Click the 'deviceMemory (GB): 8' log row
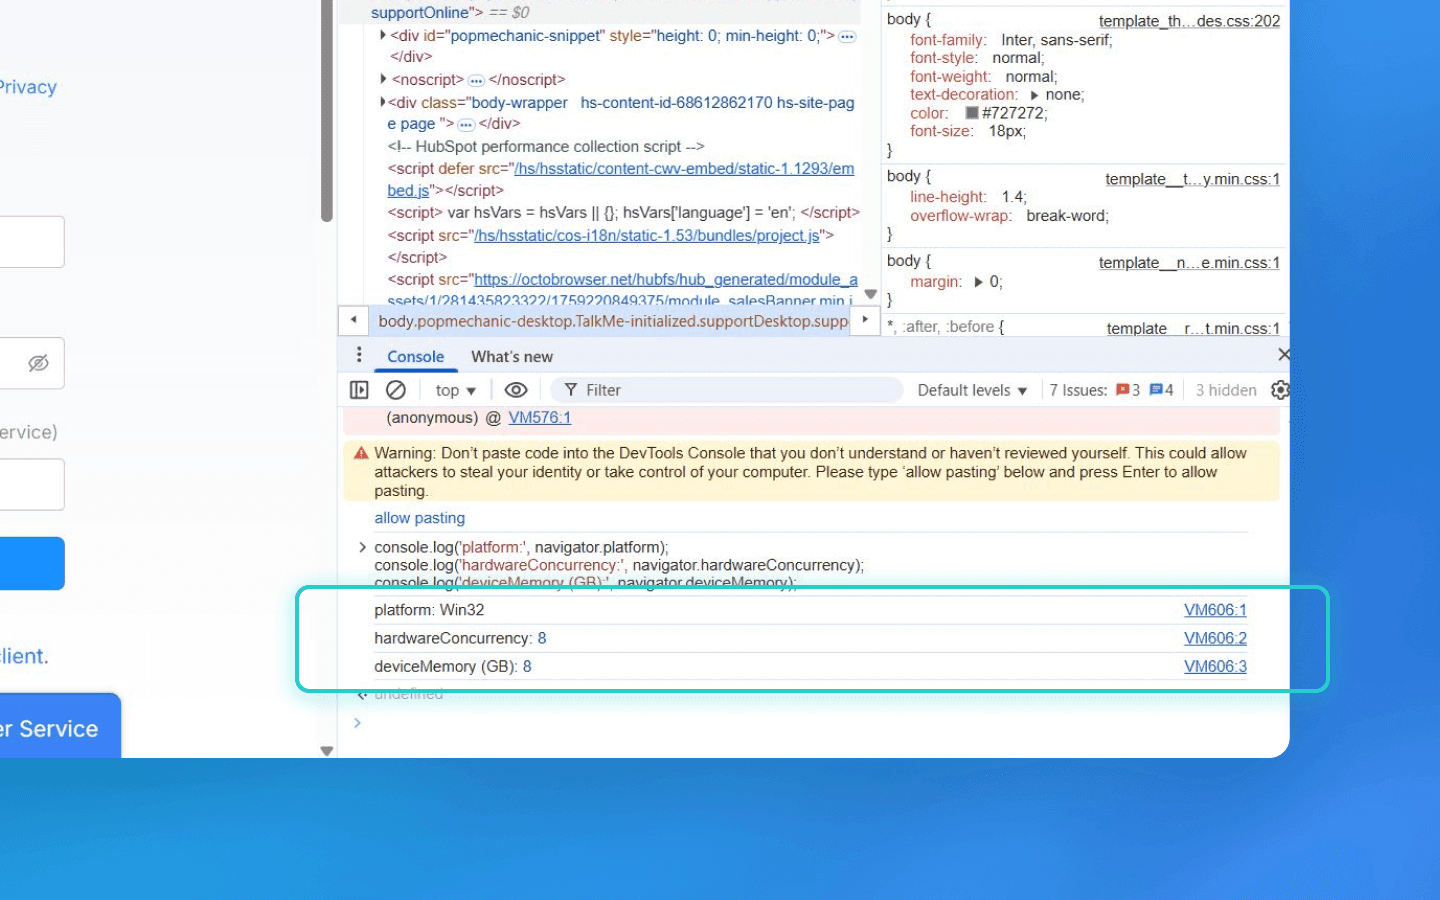Image resolution: width=1440 pixels, height=900 pixels. click(x=810, y=666)
